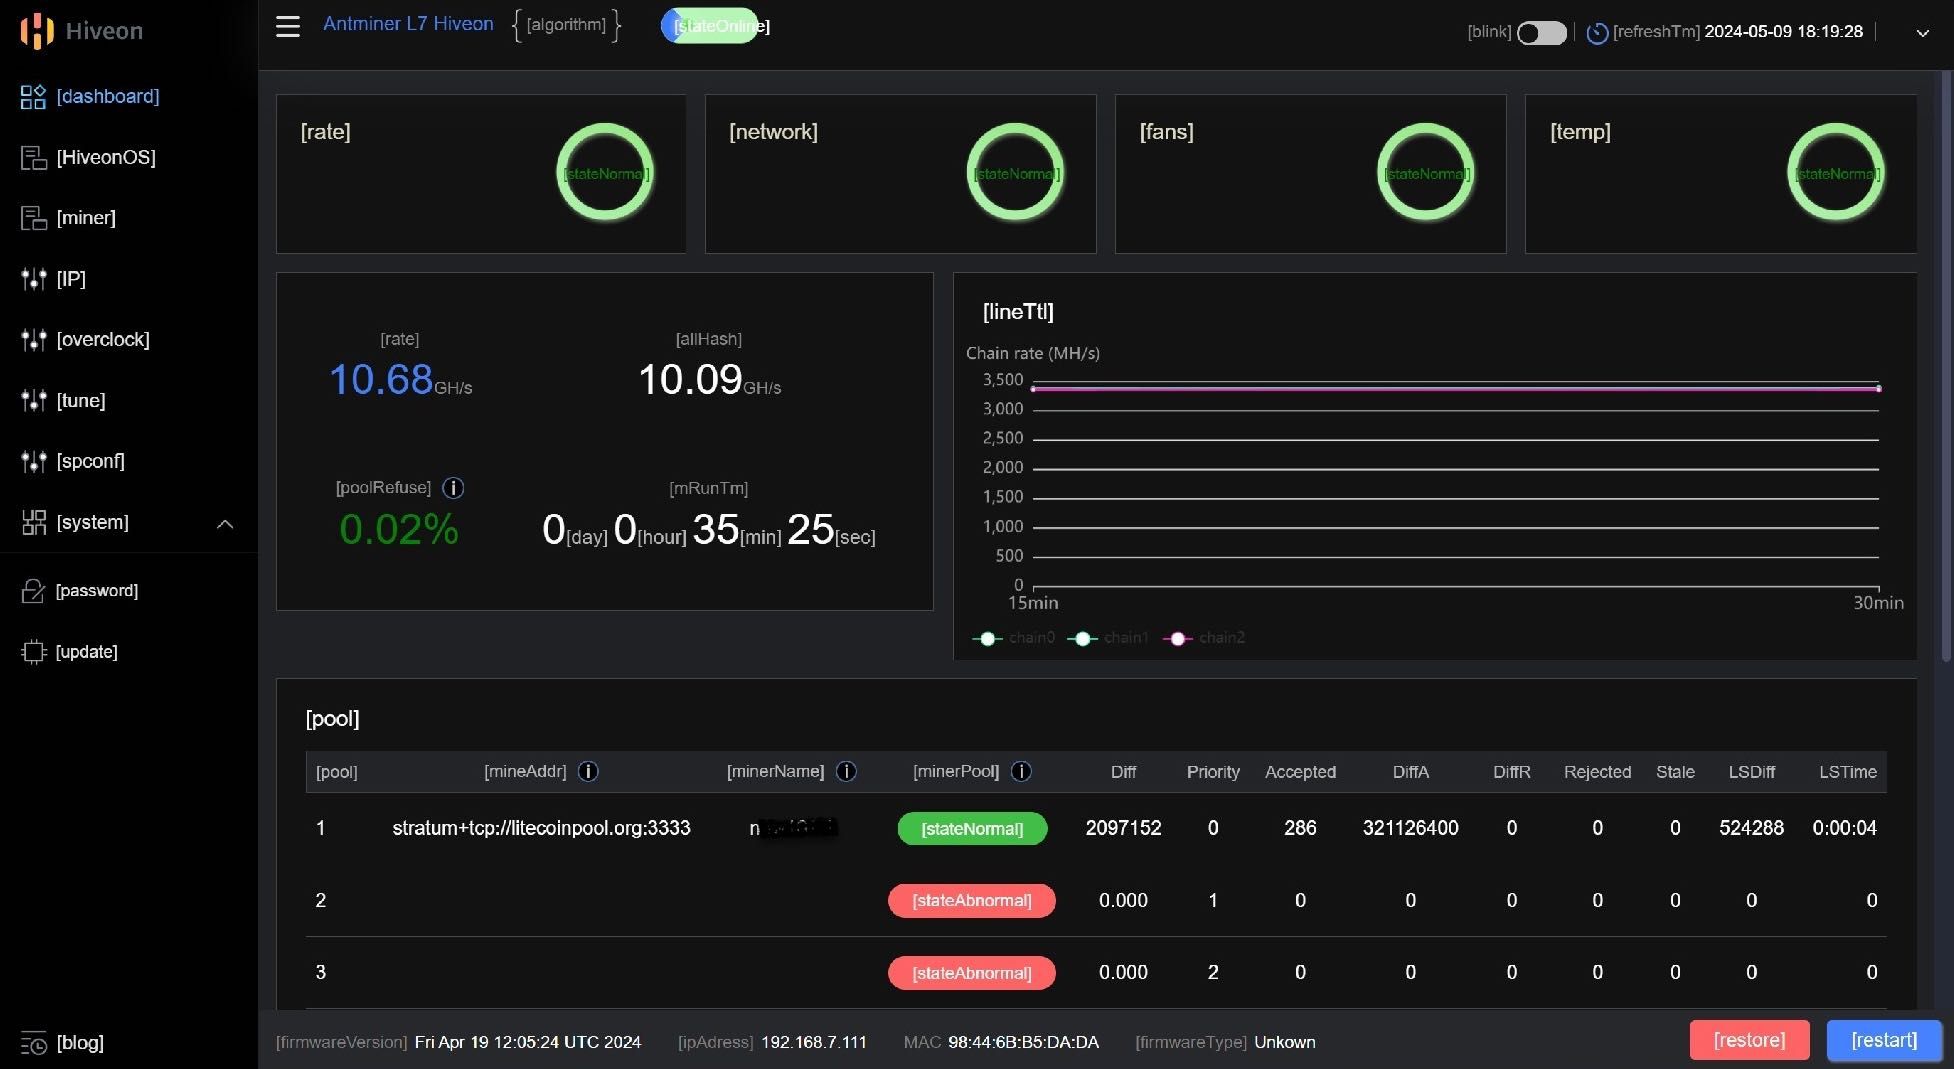Open the hamburger menu icon

tap(288, 26)
